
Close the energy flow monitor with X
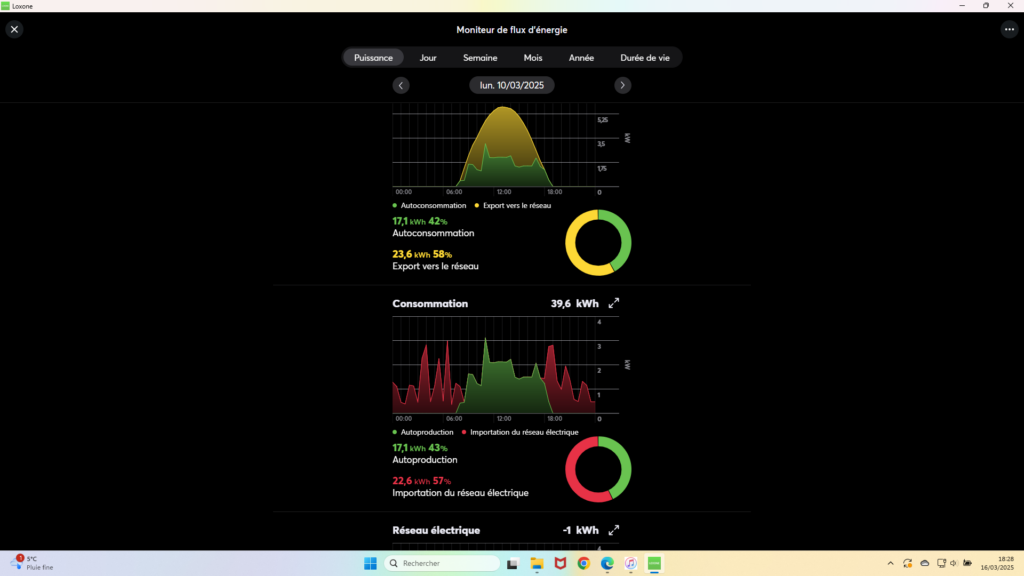coord(14,30)
